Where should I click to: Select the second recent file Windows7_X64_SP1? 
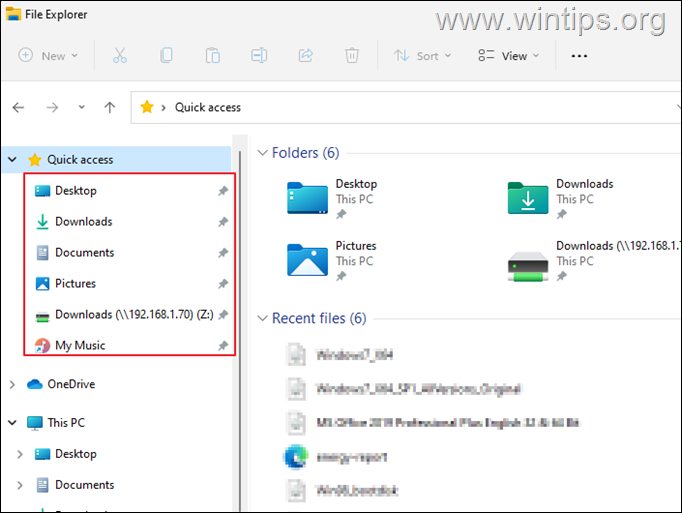tap(404, 389)
